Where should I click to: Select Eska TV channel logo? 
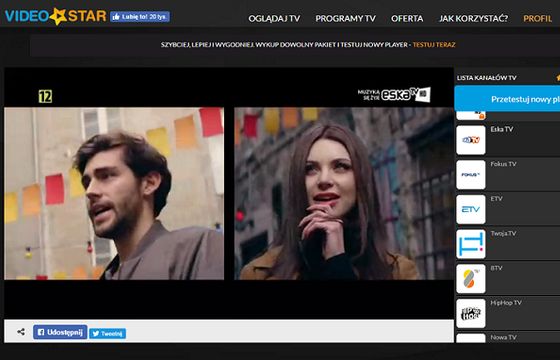click(x=471, y=140)
